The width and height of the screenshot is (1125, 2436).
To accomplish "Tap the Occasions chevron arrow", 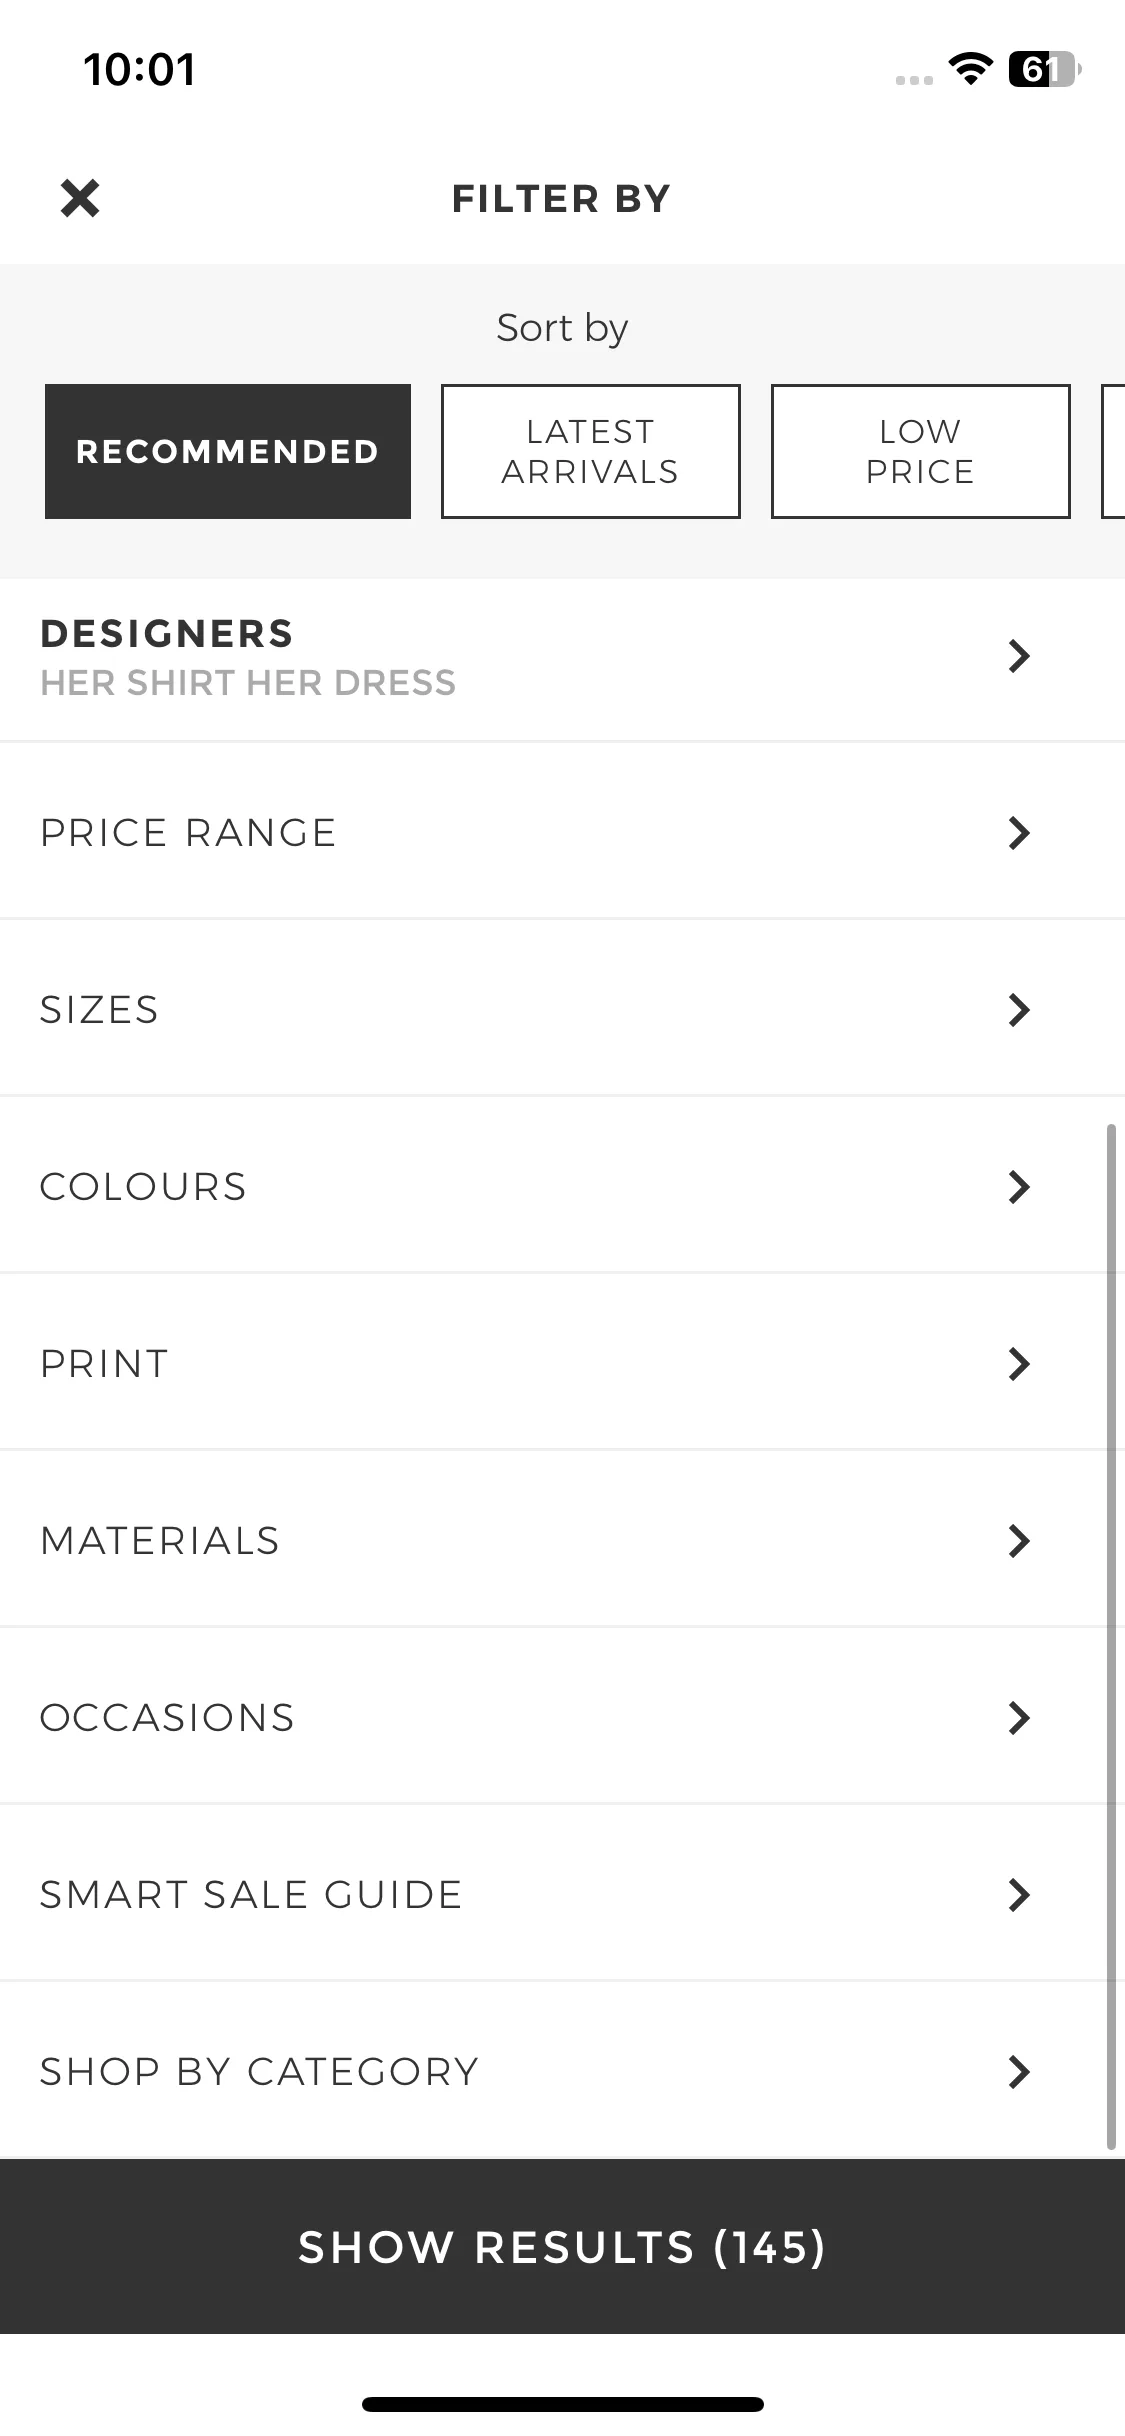I will point(1019,1718).
